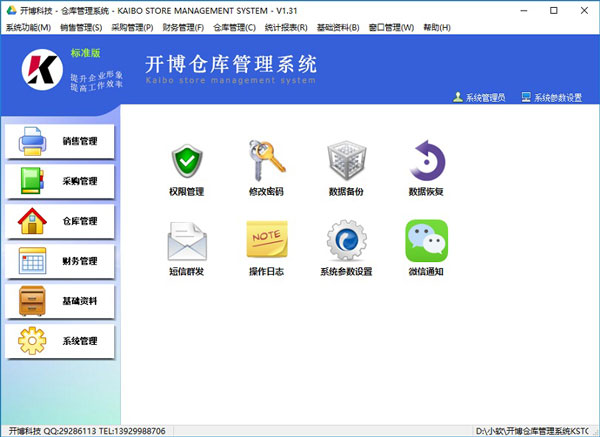
Task: Open 操作日志 note icon
Action: tap(267, 239)
